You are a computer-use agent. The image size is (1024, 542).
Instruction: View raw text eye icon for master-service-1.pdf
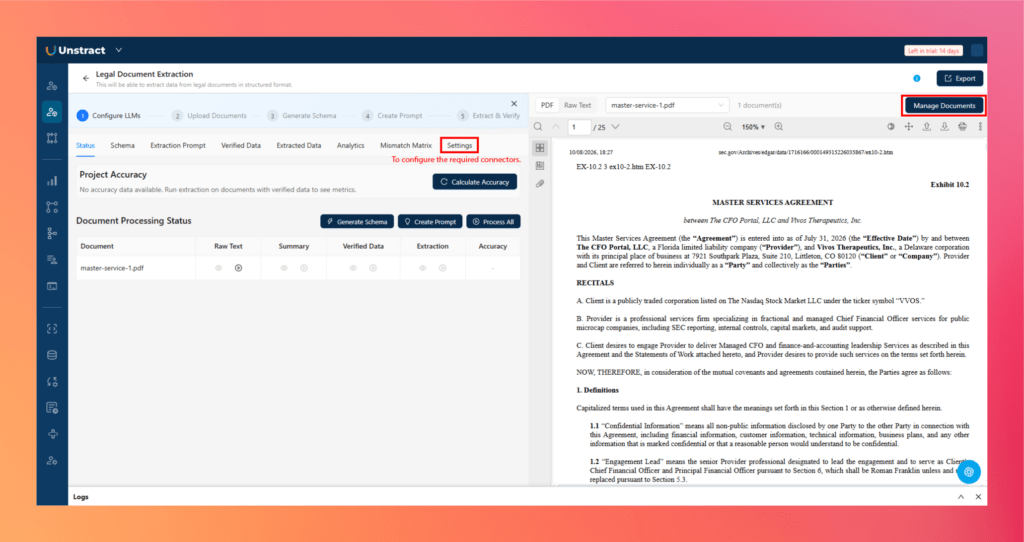pos(219,268)
